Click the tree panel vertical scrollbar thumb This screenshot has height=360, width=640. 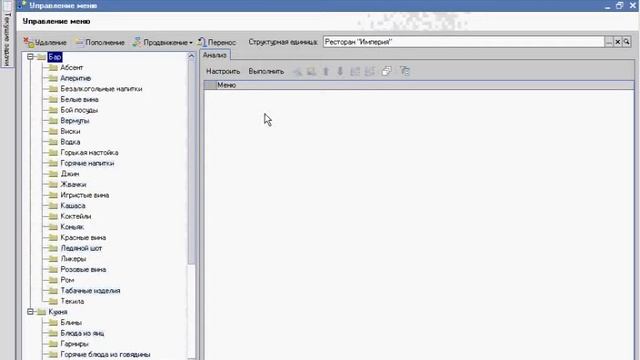[x=191, y=162]
